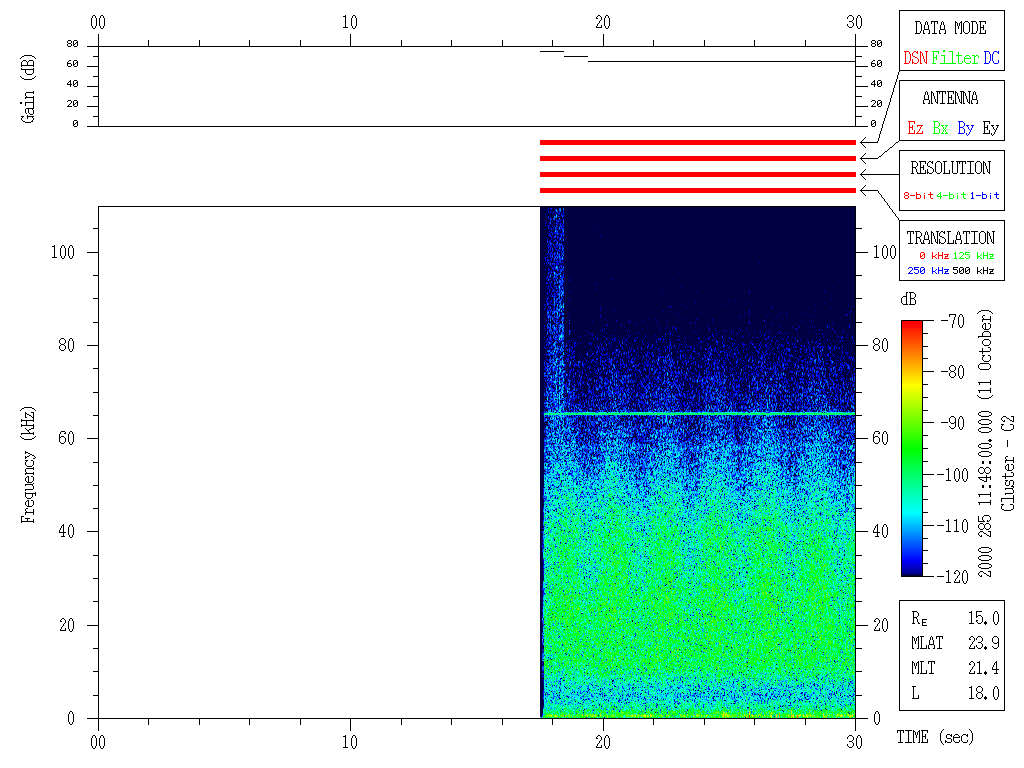Click the 1-bit resolution label
The image size is (1024, 768).
coord(984,196)
